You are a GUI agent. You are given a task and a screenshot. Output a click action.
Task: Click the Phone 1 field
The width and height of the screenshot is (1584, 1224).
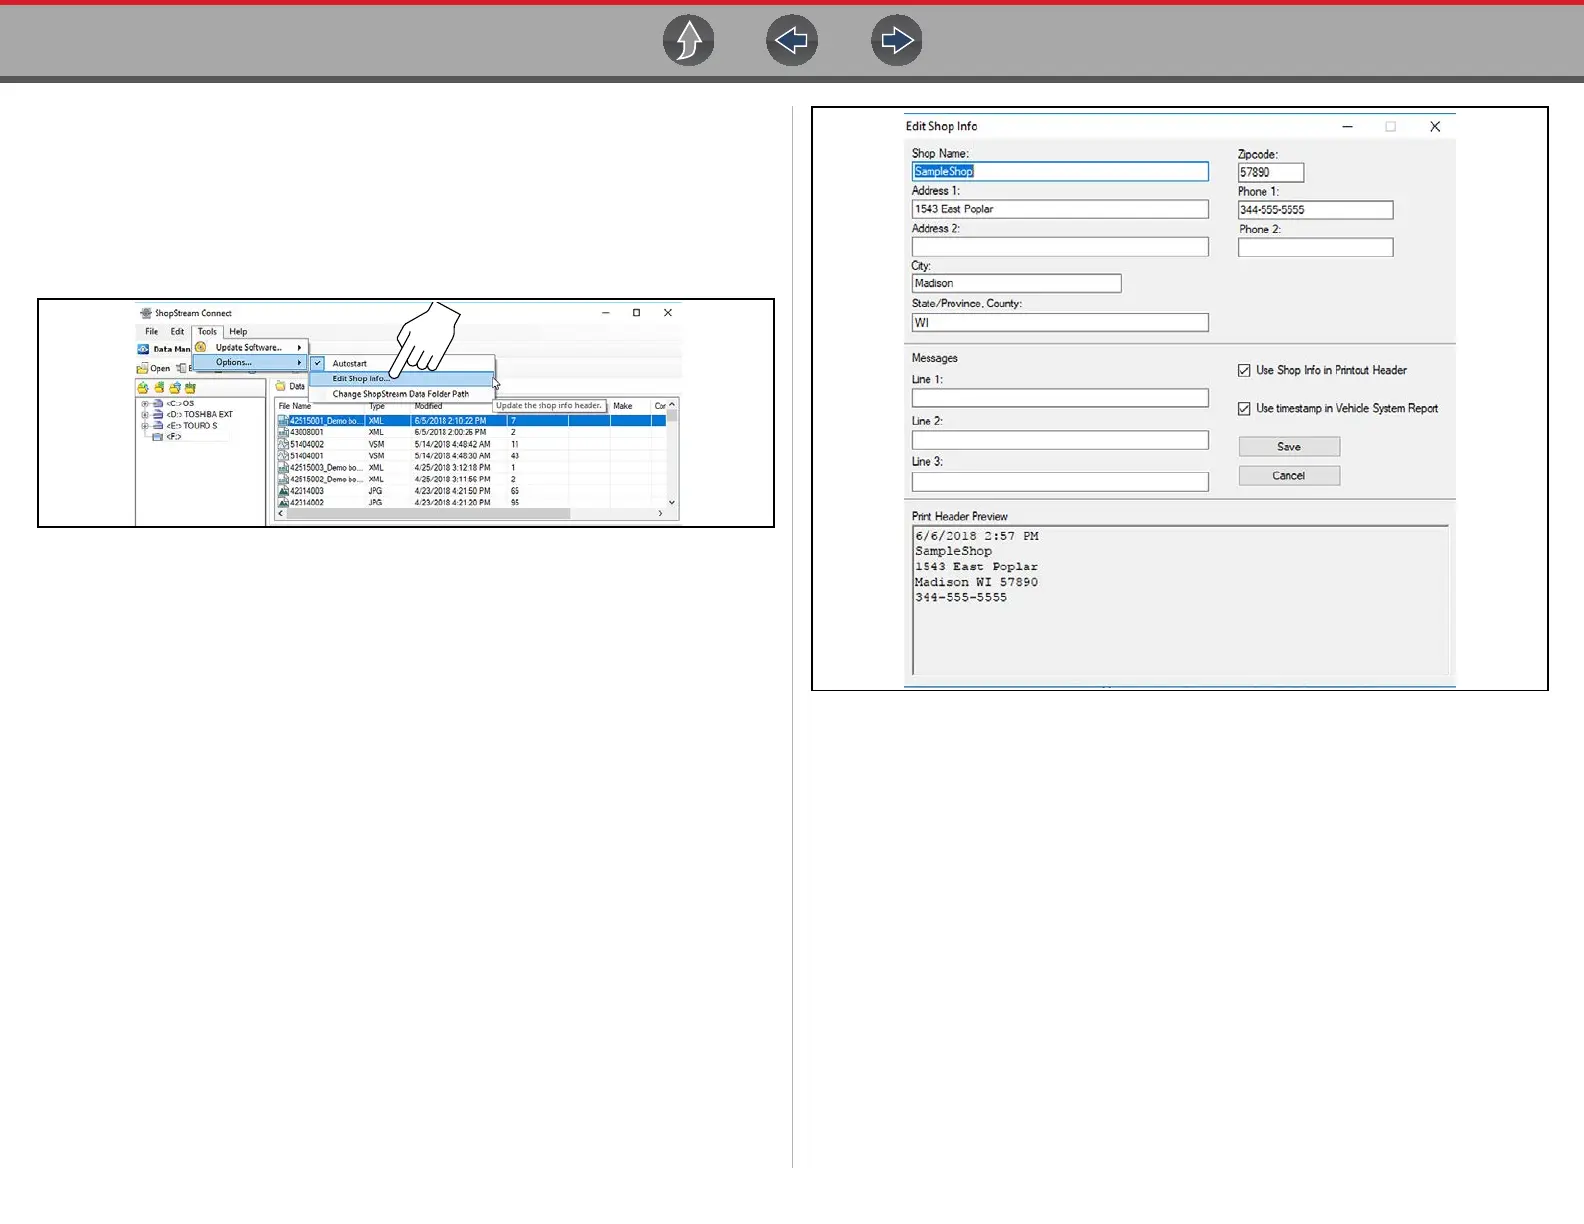pyautogui.click(x=1315, y=210)
